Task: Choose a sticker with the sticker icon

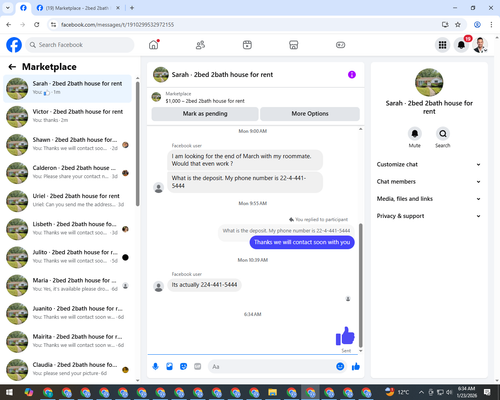Action: tap(183, 367)
